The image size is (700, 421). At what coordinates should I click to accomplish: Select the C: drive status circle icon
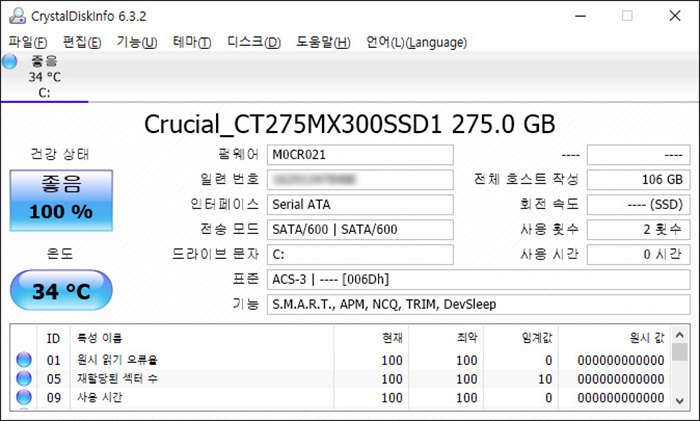pos(10,62)
